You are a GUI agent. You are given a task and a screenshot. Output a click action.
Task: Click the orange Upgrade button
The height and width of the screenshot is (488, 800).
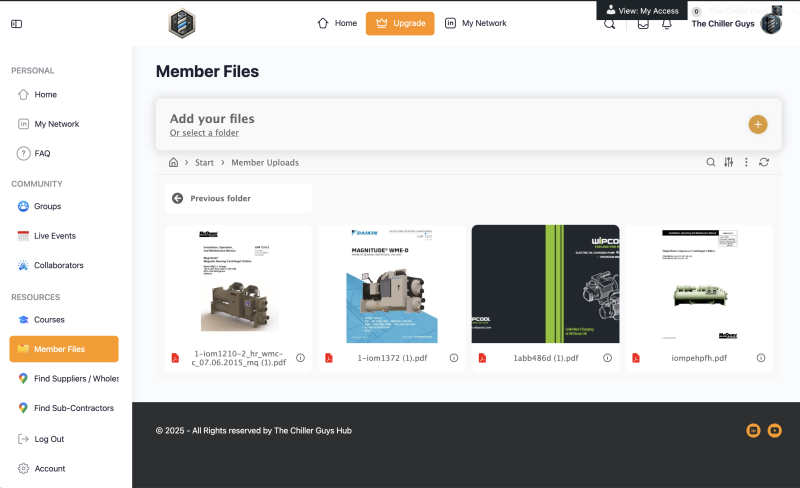click(x=400, y=23)
